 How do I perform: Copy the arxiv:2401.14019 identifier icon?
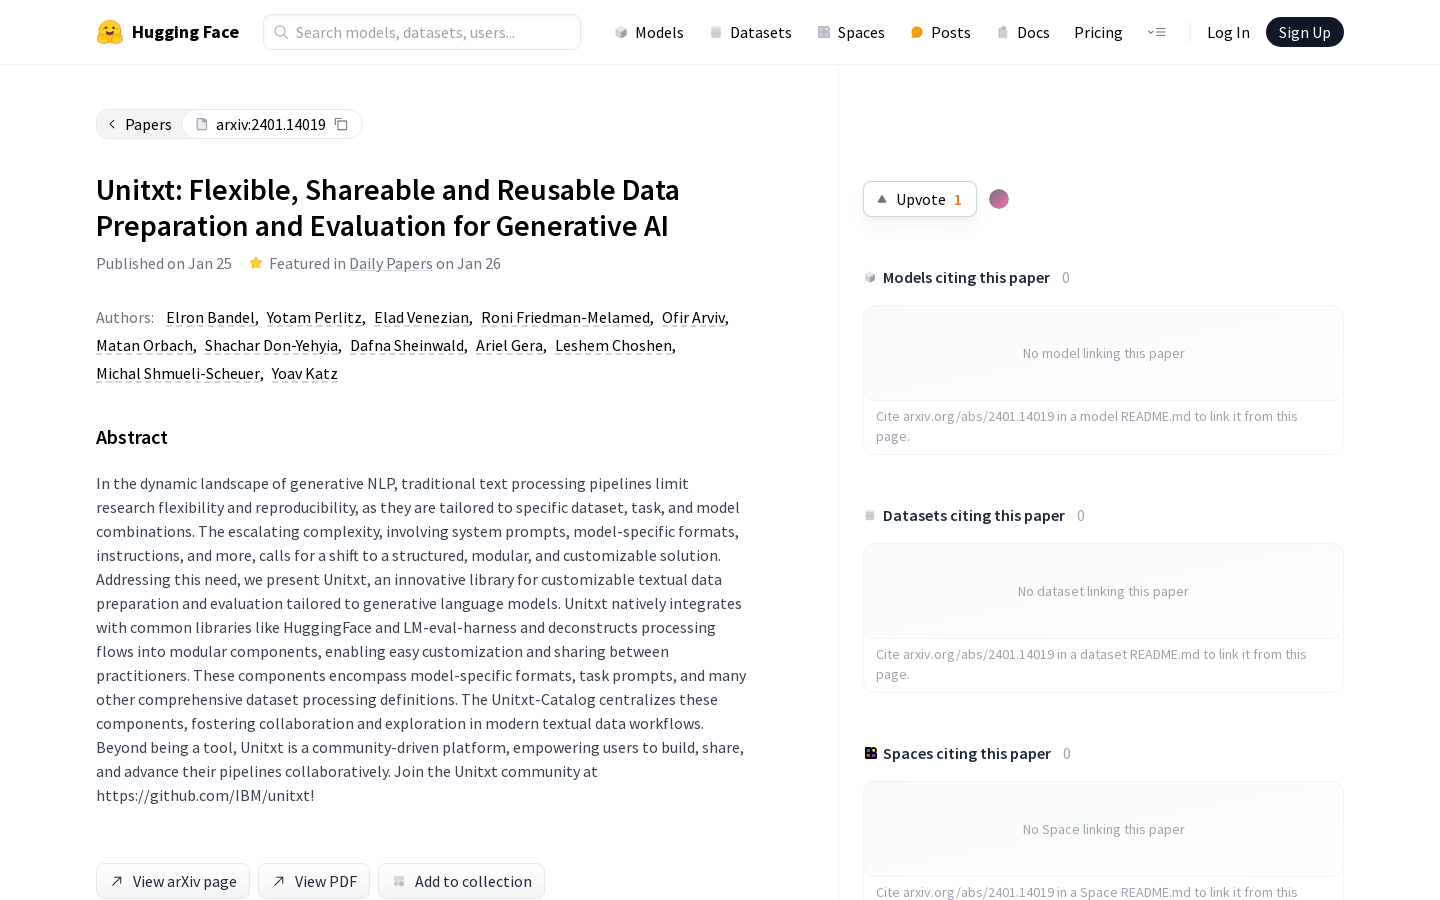(342, 124)
